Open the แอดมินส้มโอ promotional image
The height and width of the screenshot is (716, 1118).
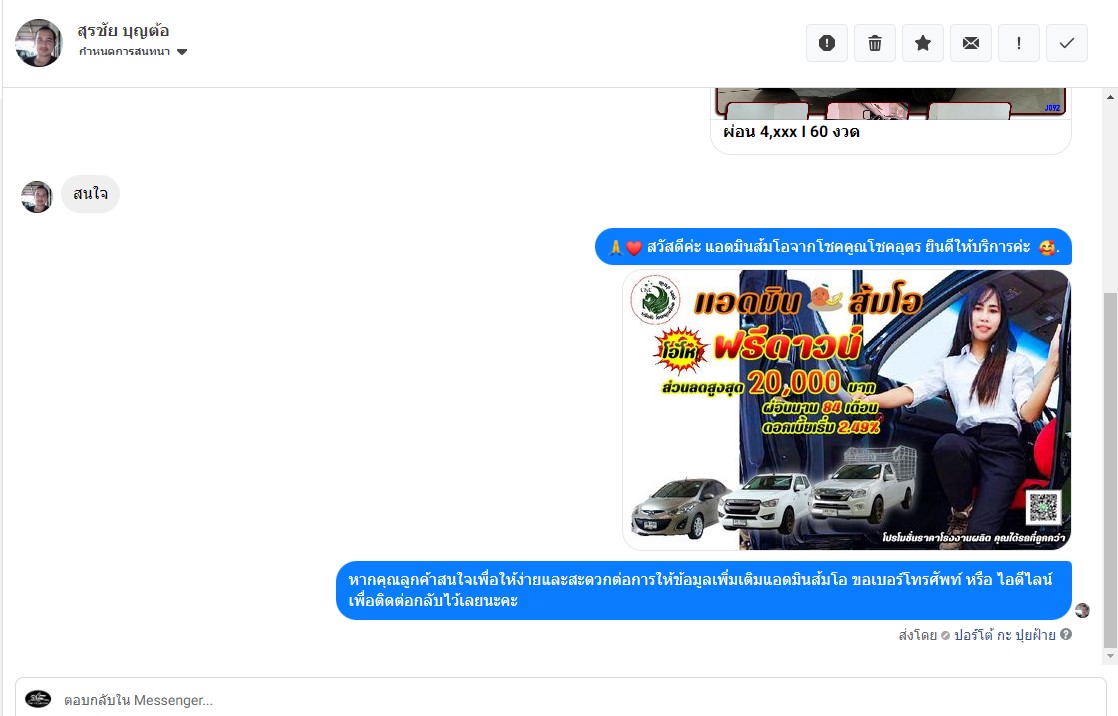coord(846,409)
